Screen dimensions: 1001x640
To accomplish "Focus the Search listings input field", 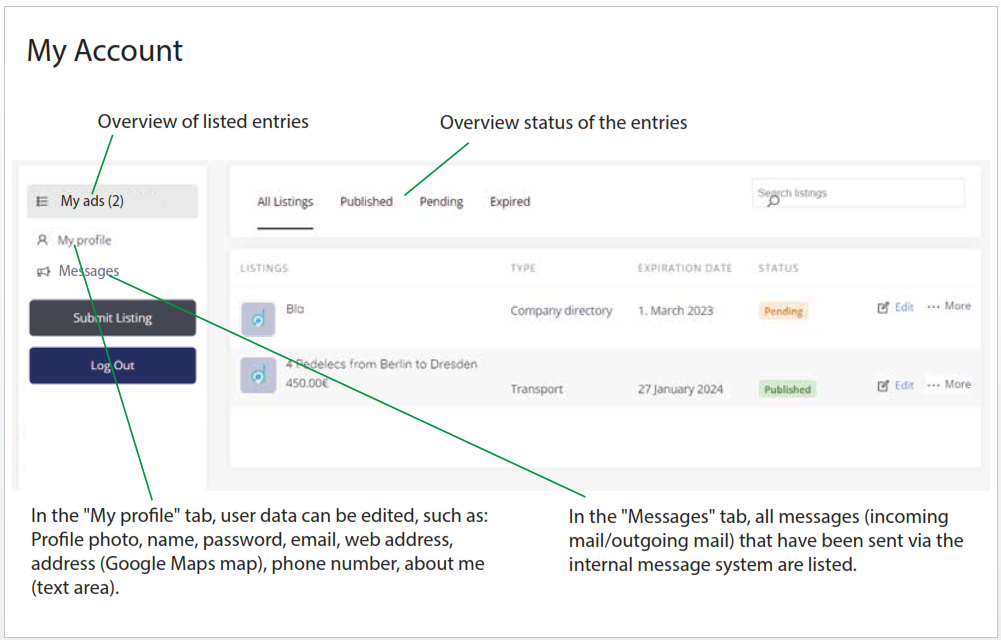I will tap(858, 193).
